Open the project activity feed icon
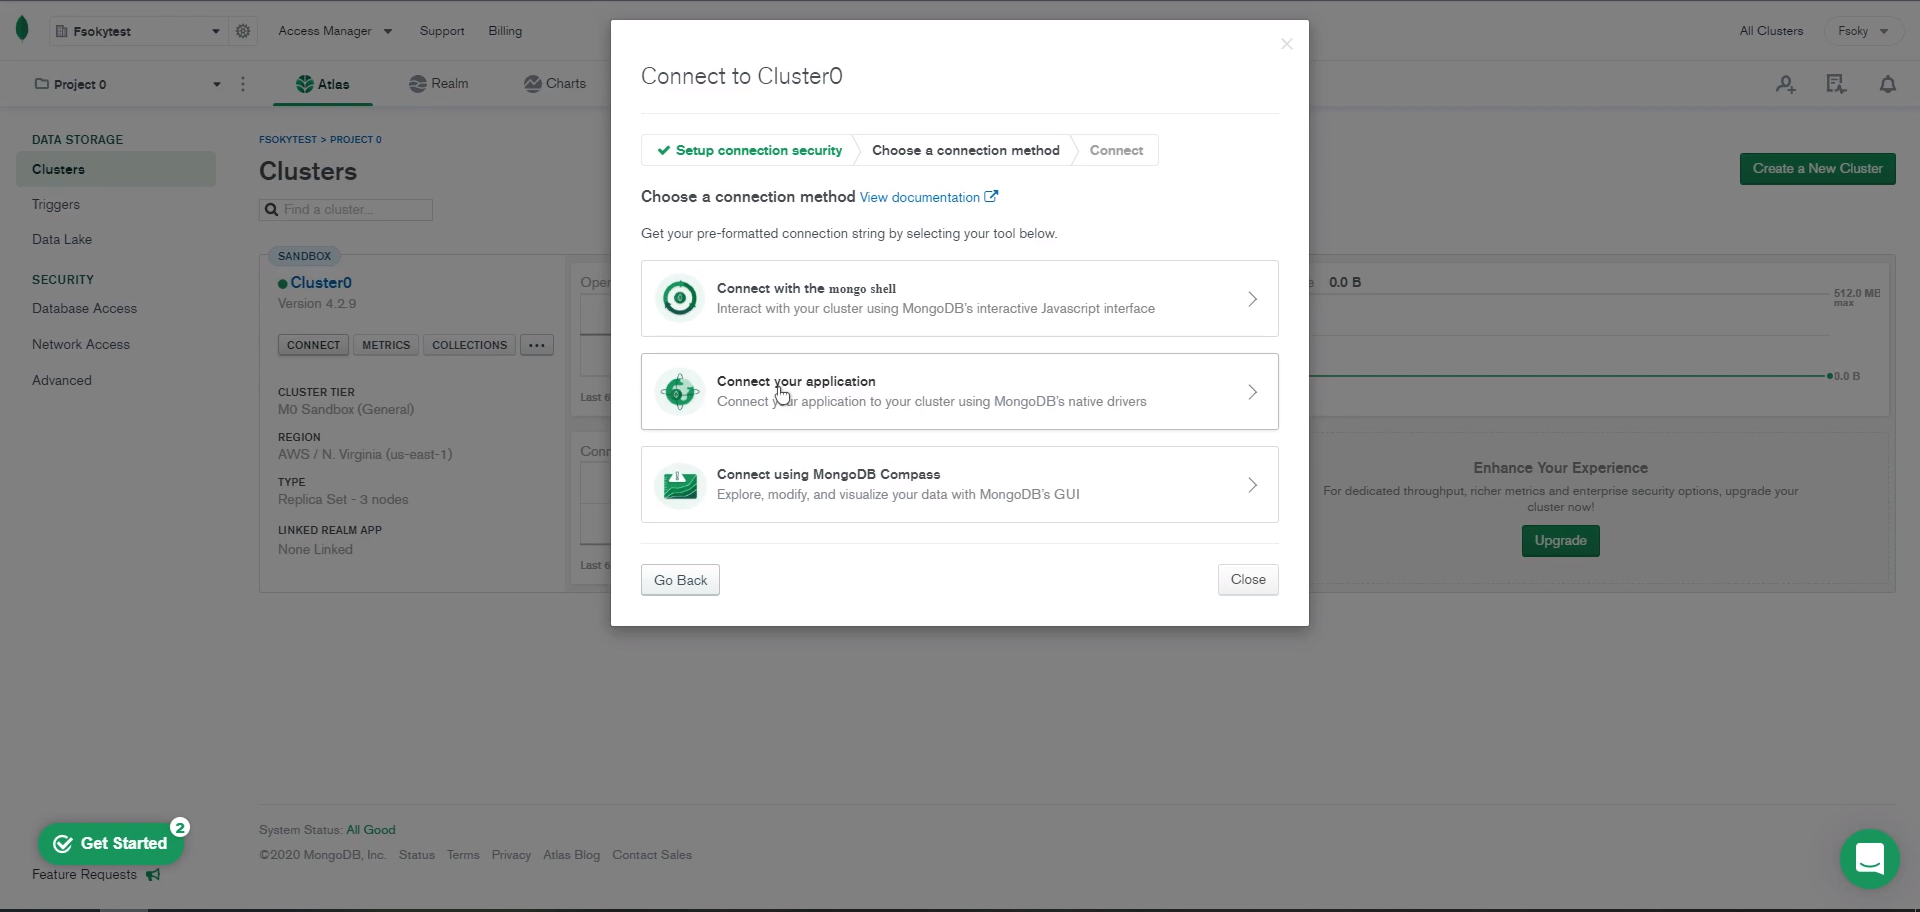The image size is (1920, 912). (x=1836, y=84)
